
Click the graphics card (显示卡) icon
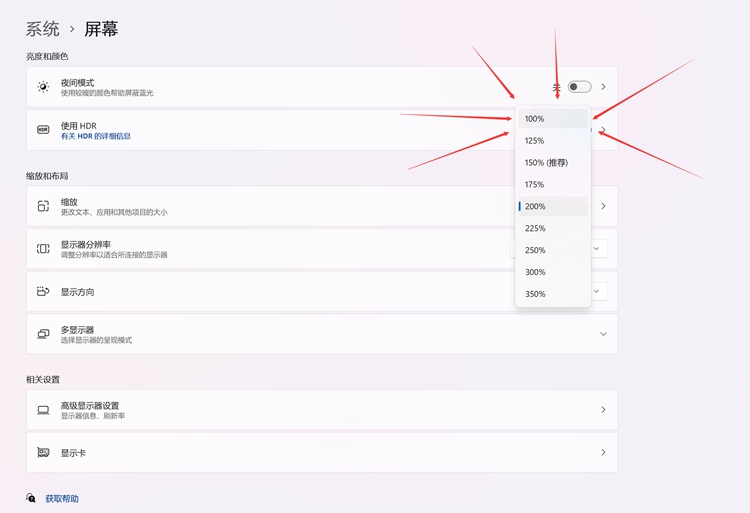(x=43, y=453)
